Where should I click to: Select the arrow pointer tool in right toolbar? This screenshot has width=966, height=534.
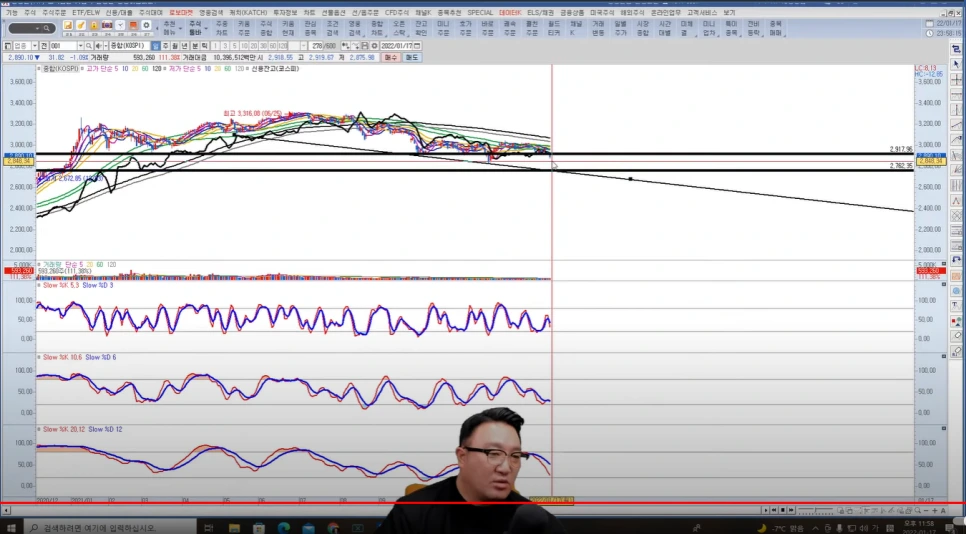click(956, 64)
